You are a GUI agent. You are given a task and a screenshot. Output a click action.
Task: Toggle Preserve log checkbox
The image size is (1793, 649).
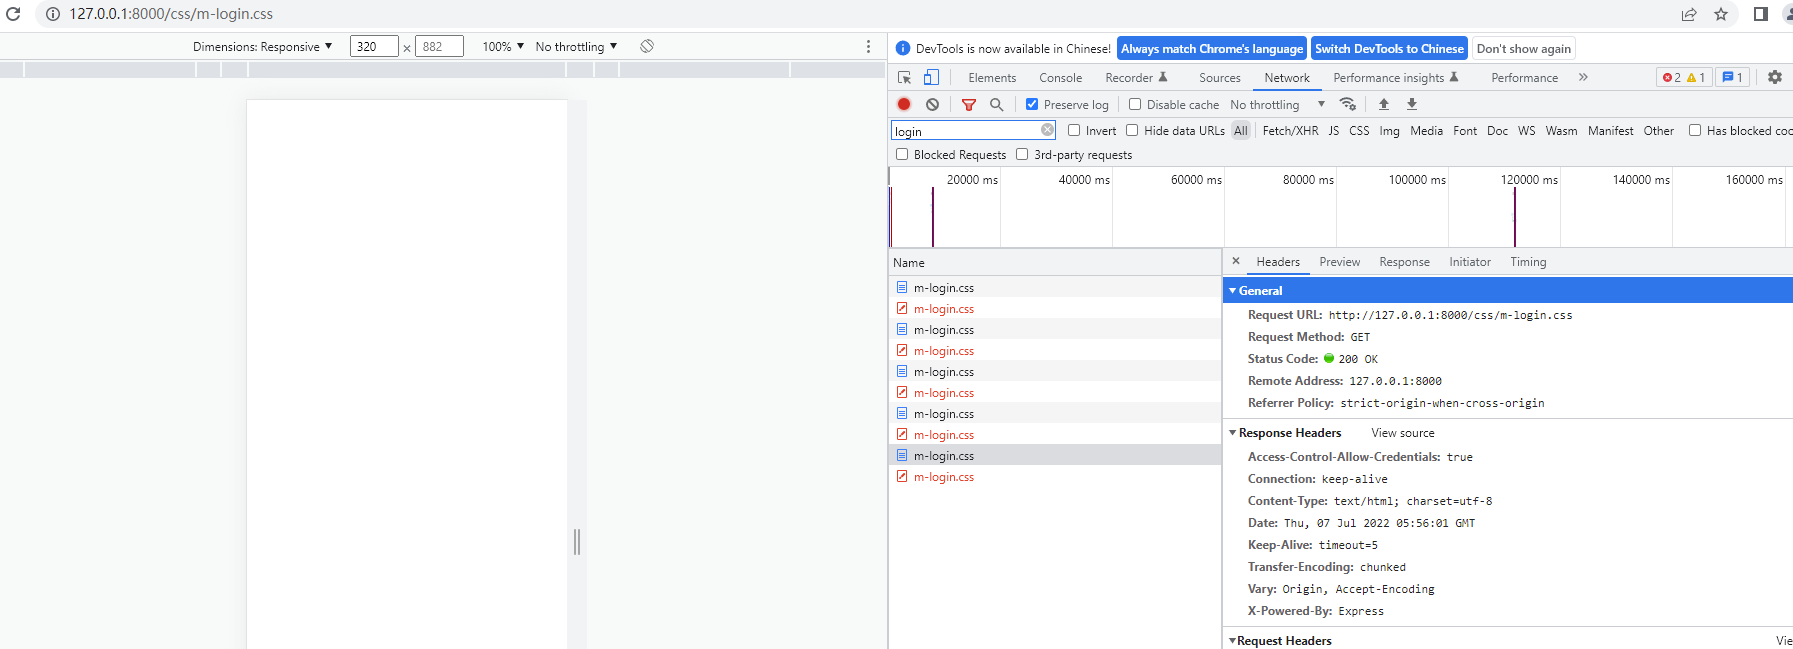pos(1032,104)
